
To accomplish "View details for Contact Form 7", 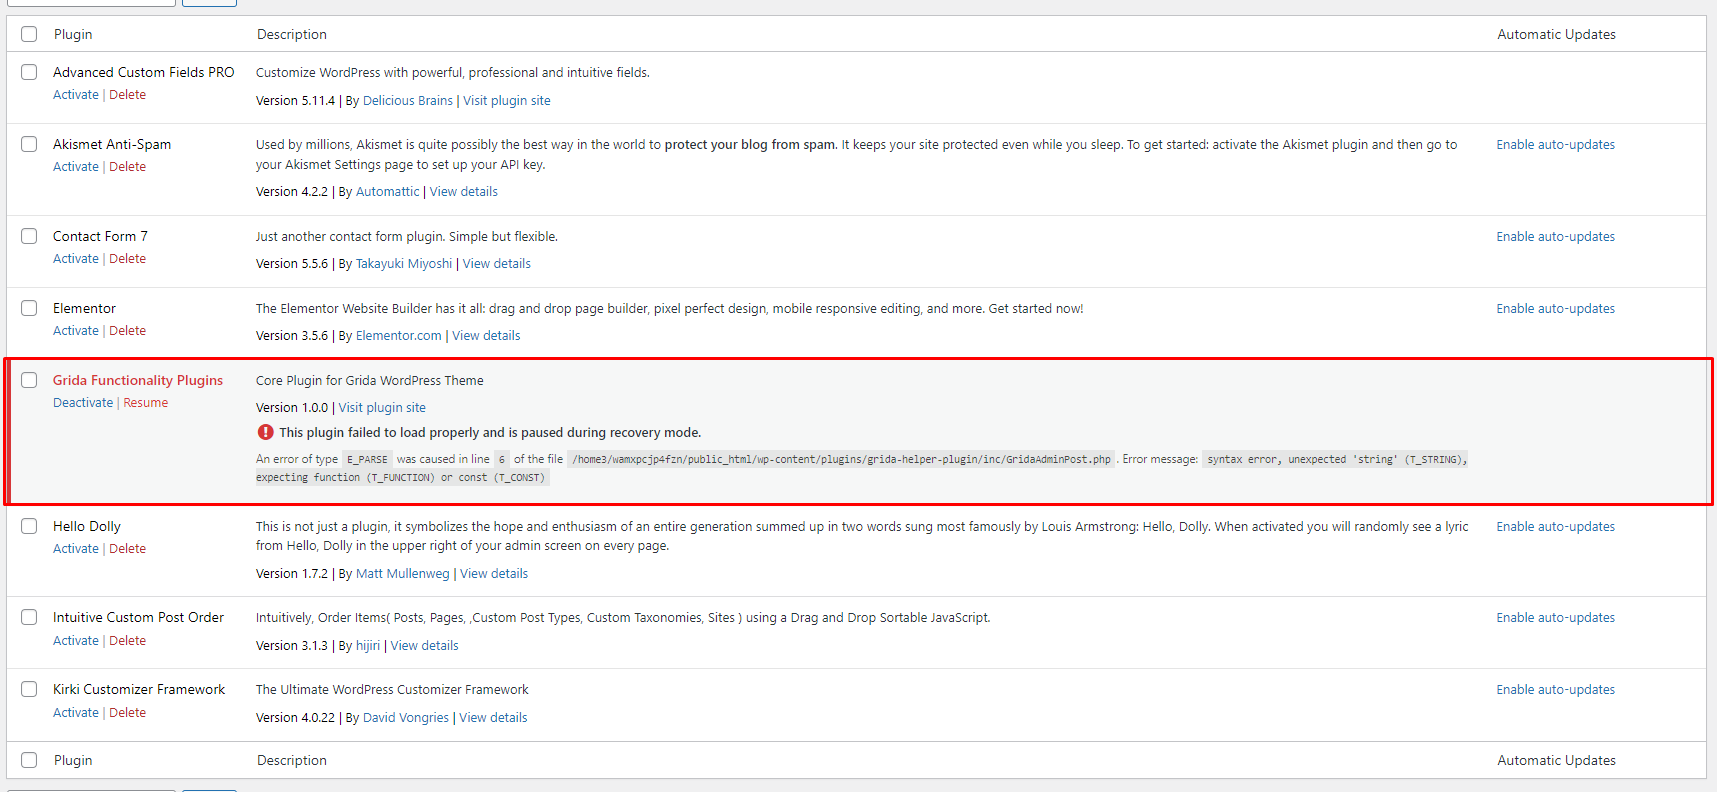I will (497, 264).
